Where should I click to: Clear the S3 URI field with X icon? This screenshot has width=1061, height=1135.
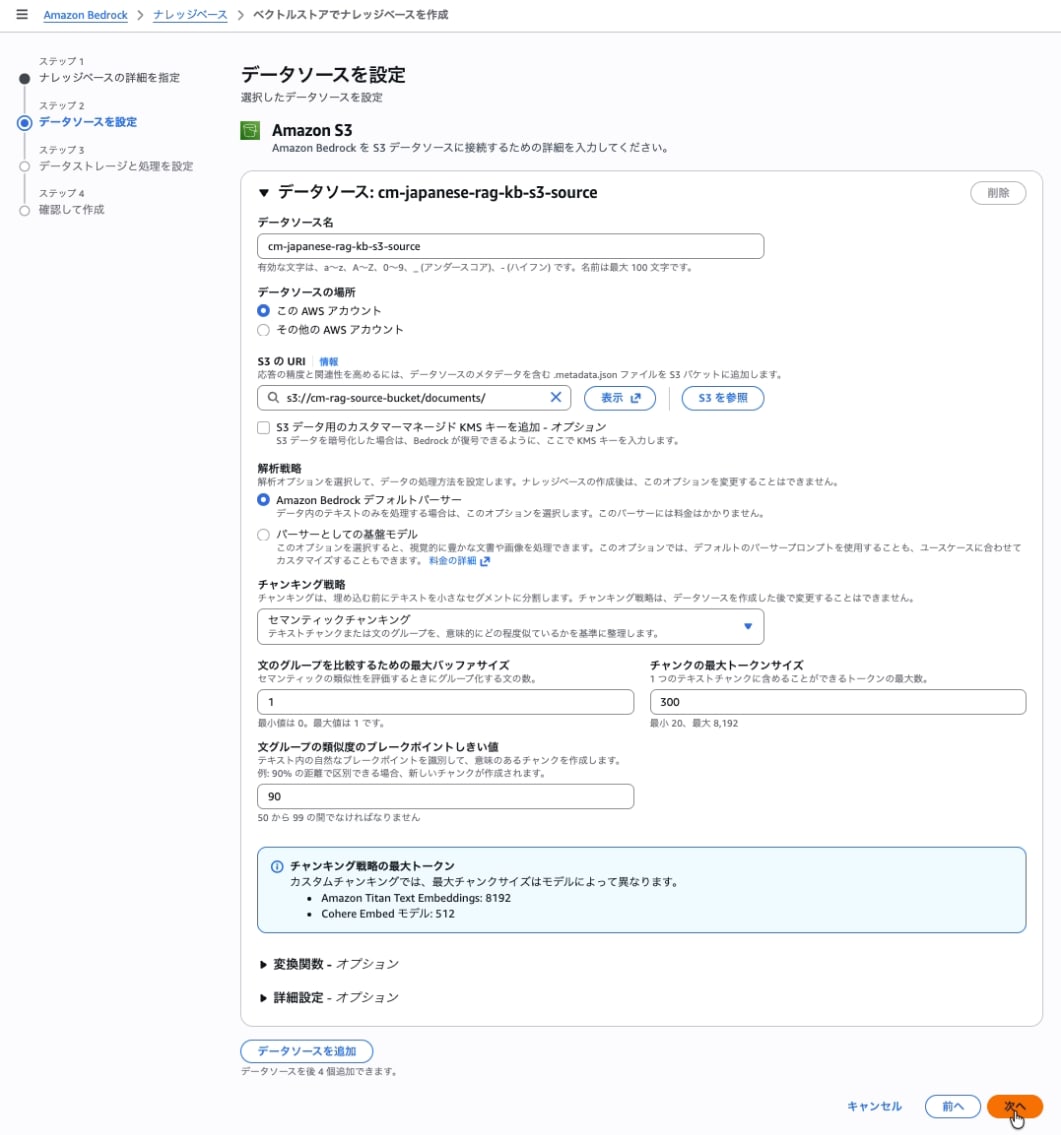pyautogui.click(x=556, y=398)
